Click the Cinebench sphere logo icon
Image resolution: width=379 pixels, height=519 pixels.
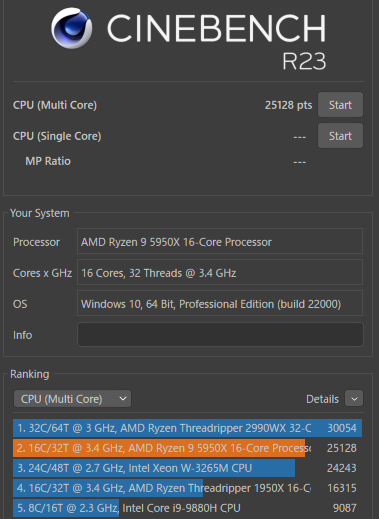click(x=72, y=28)
